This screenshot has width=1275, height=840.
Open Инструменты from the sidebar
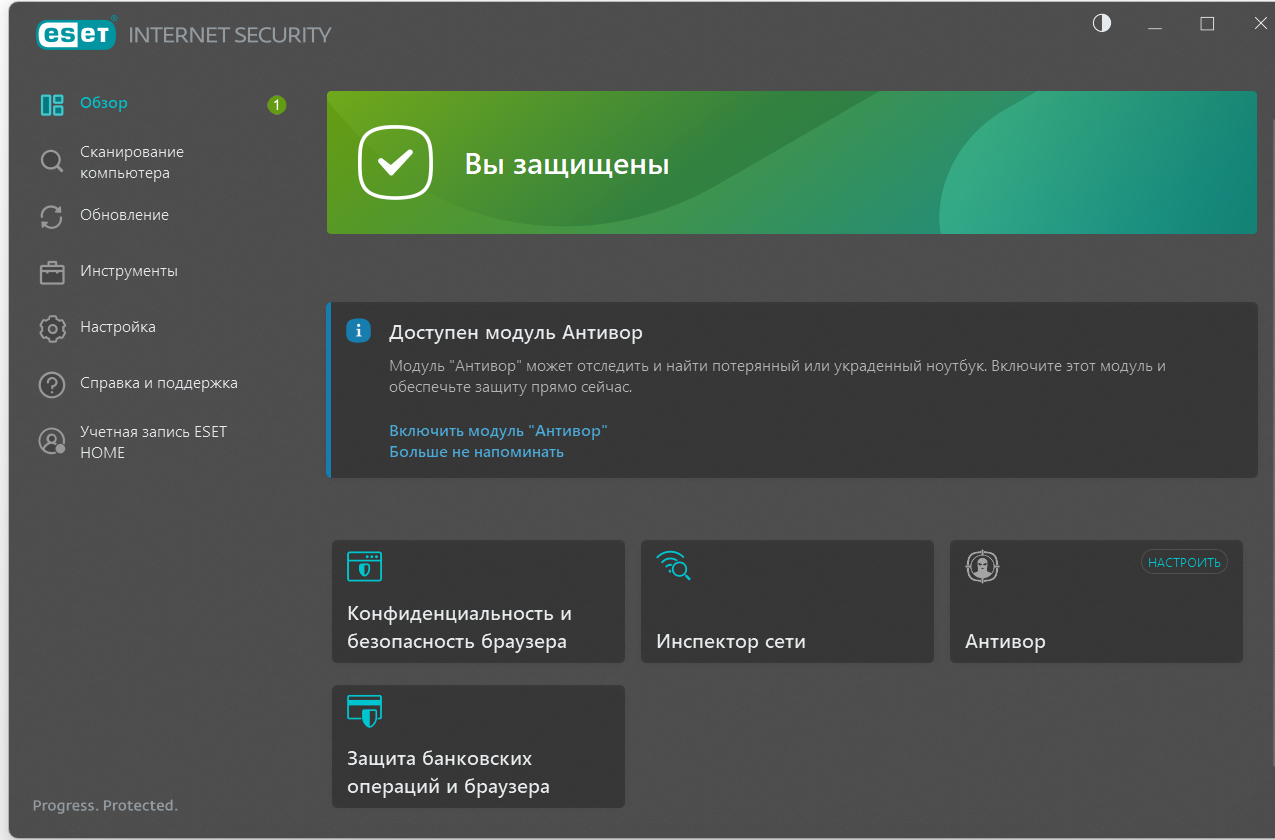click(x=128, y=271)
